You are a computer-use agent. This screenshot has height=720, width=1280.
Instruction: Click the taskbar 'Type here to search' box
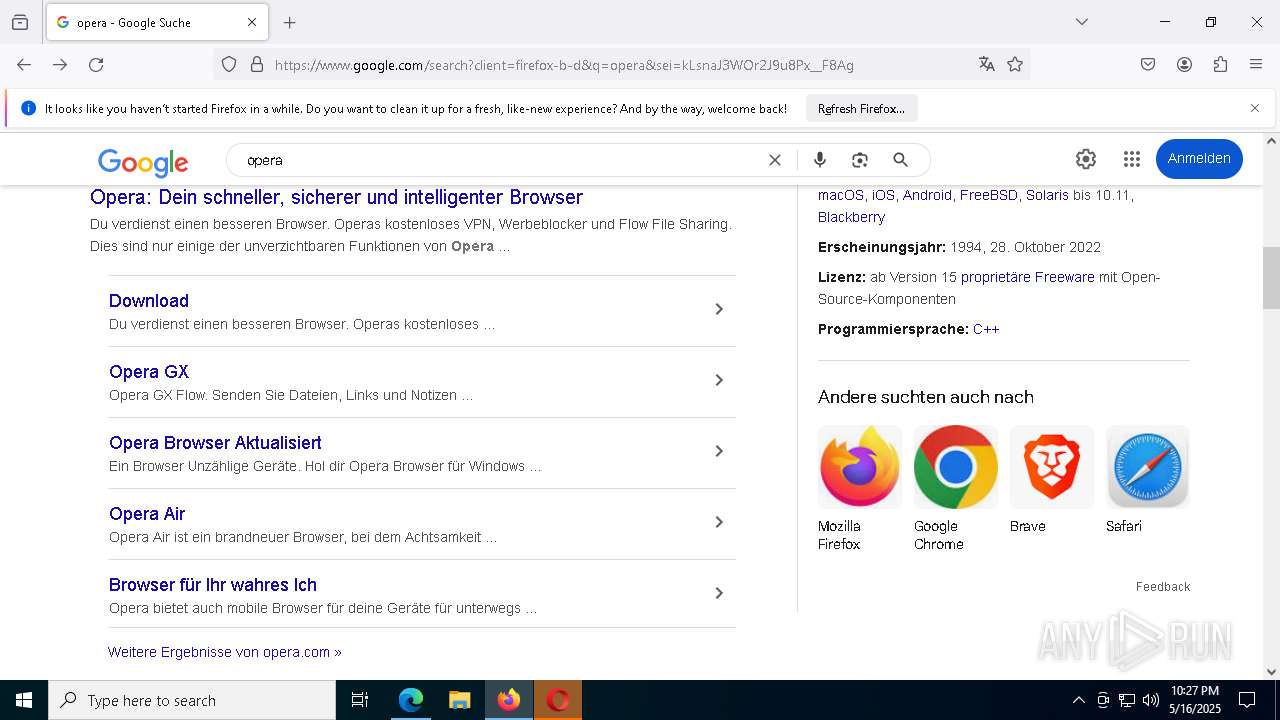tap(192, 700)
